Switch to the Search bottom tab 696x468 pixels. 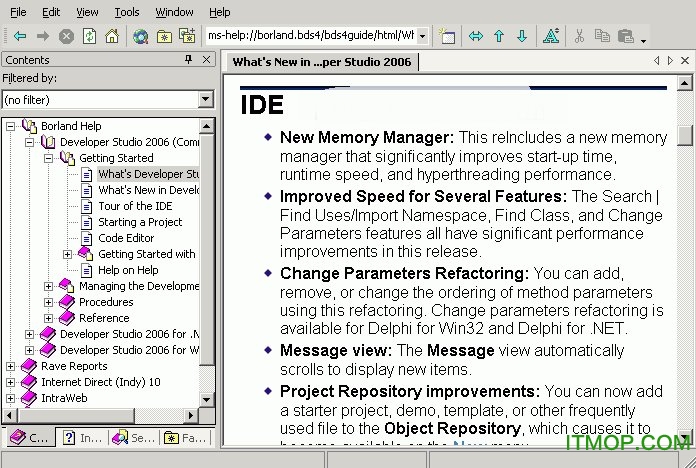[x=133, y=438]
